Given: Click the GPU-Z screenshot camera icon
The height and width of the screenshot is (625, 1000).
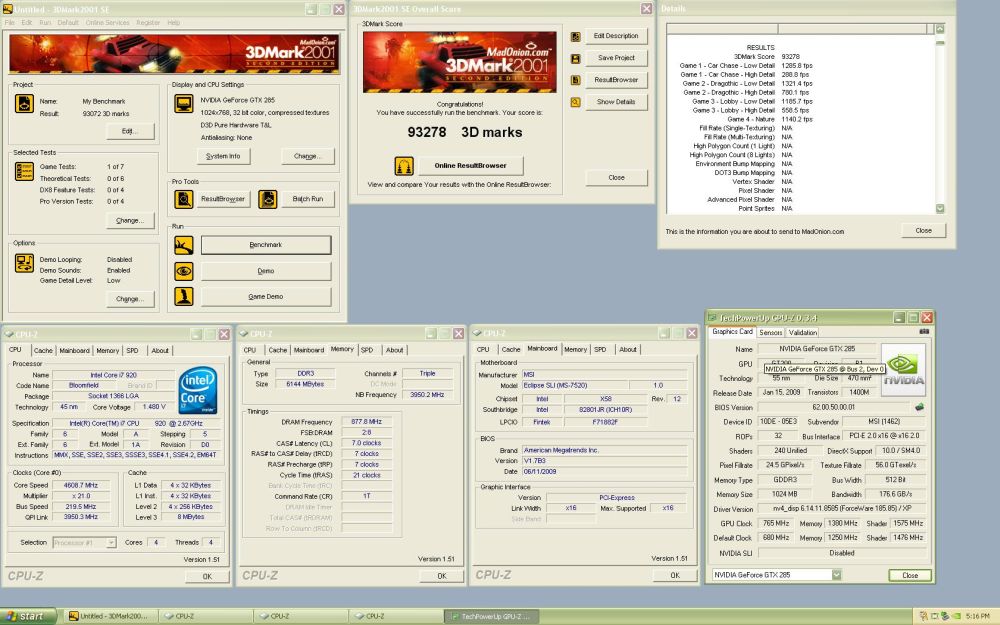Looking at the screenshot, I should tap(924, 332).
